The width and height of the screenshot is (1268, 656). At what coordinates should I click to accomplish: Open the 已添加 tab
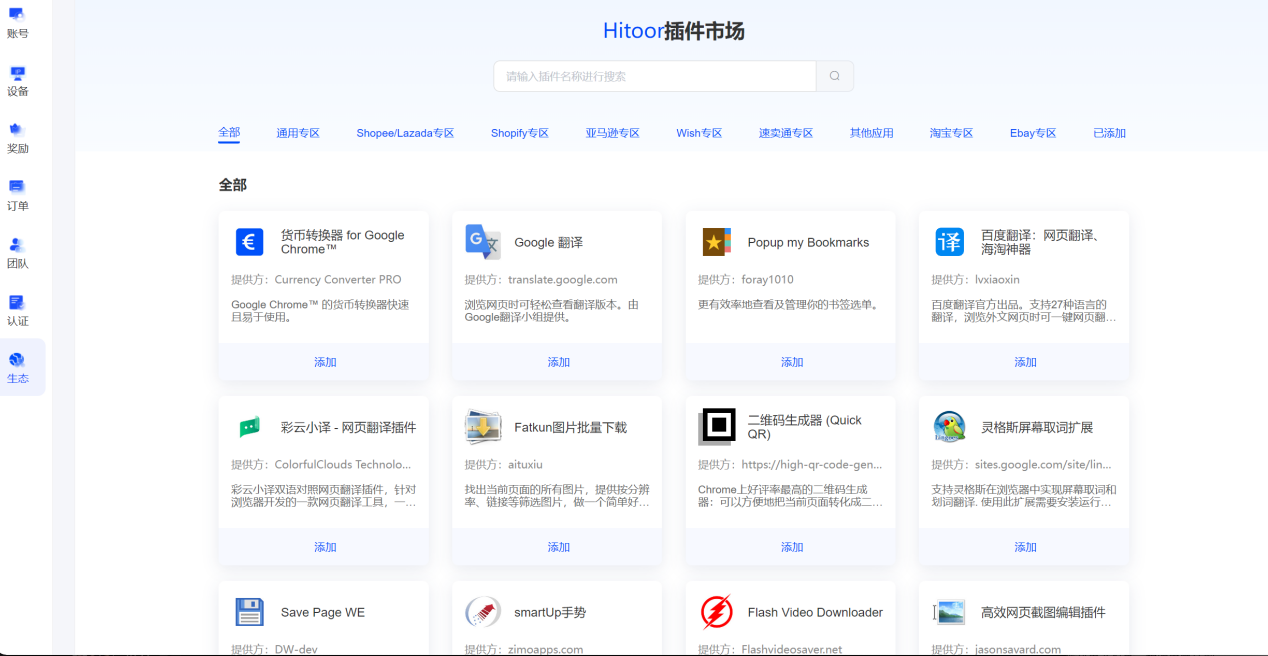(x=1109, y=133)
